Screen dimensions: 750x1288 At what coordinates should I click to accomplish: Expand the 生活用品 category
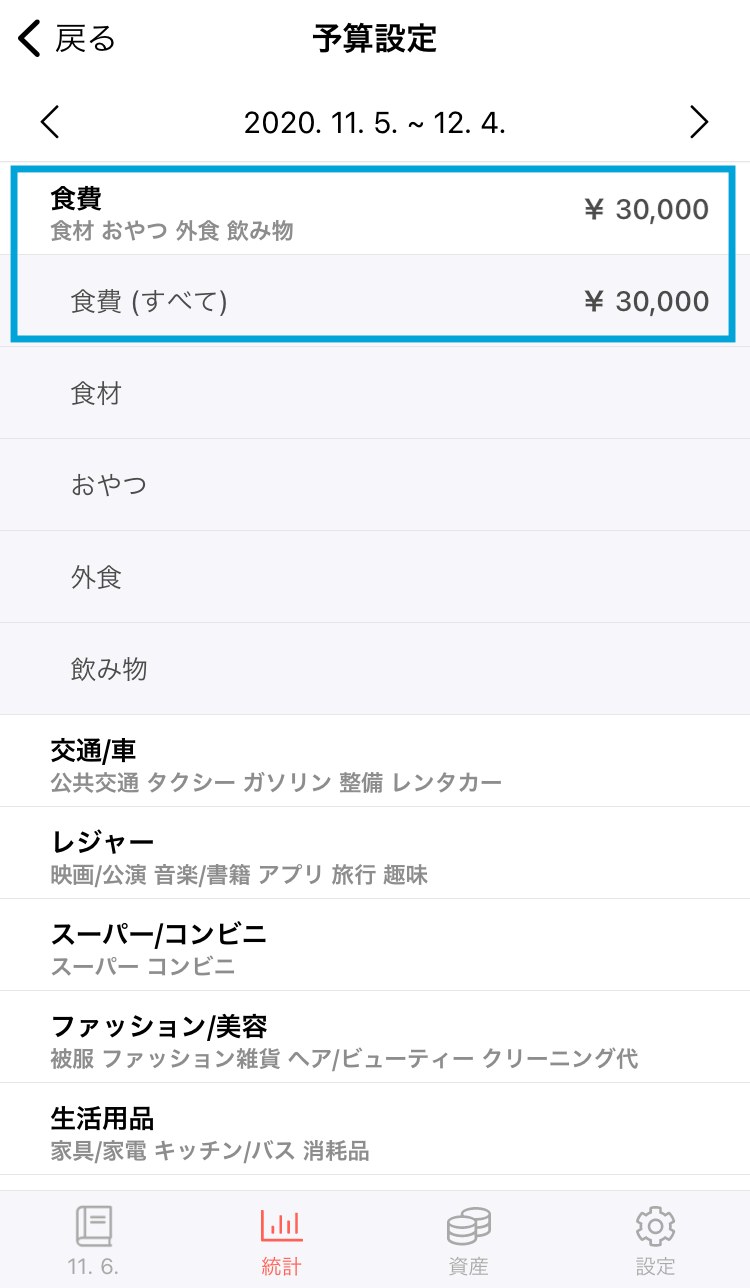point(375,1129)
